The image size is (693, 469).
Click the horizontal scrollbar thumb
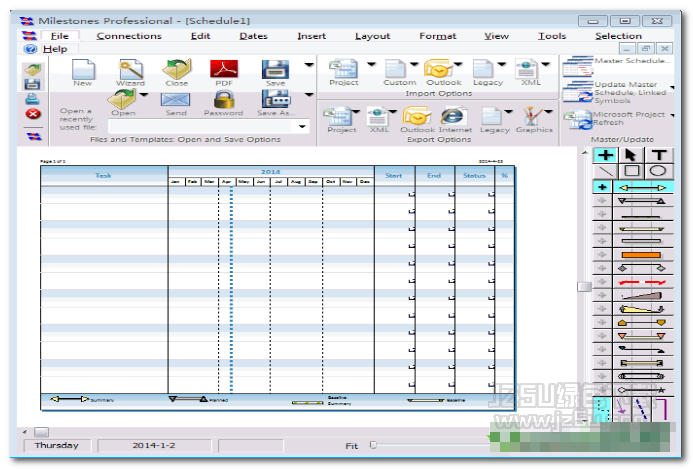pyautogui.click(x=42, y=432)
